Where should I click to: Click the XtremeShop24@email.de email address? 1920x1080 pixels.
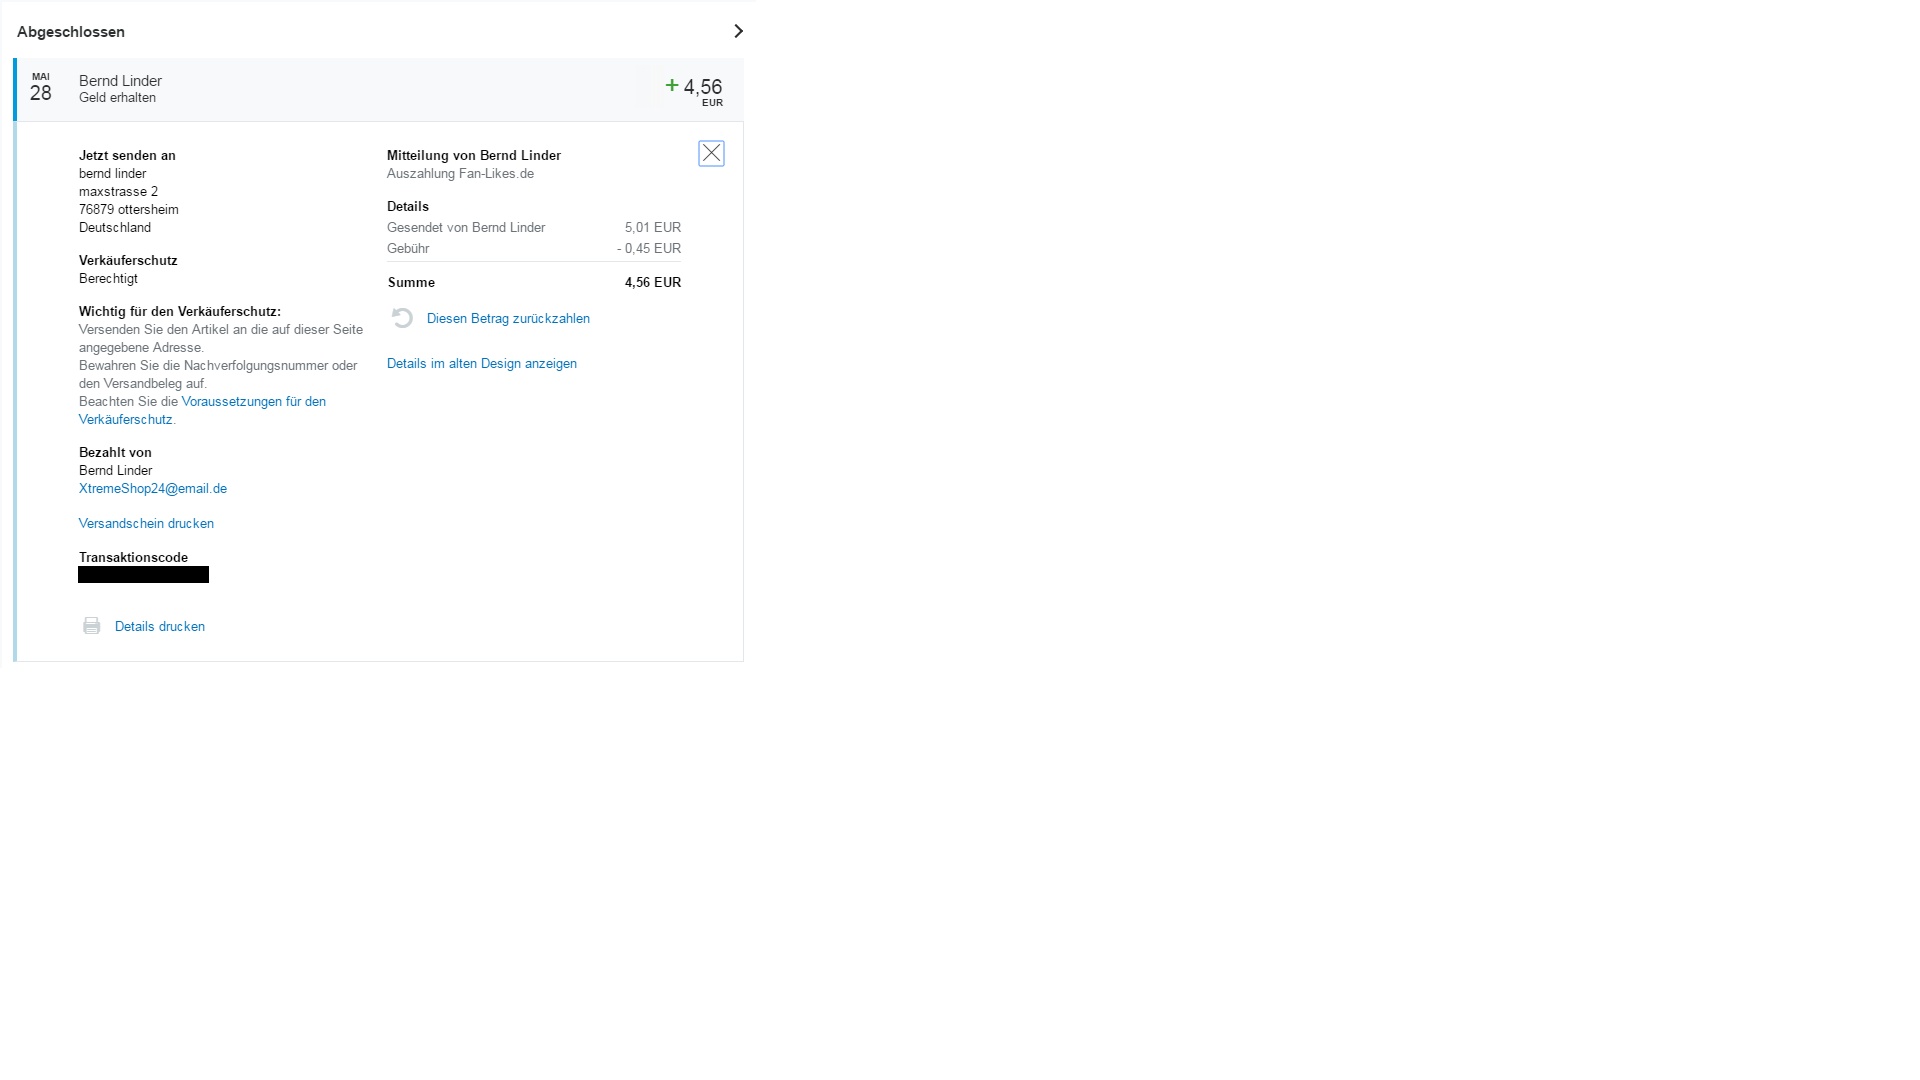click(152, 488)
